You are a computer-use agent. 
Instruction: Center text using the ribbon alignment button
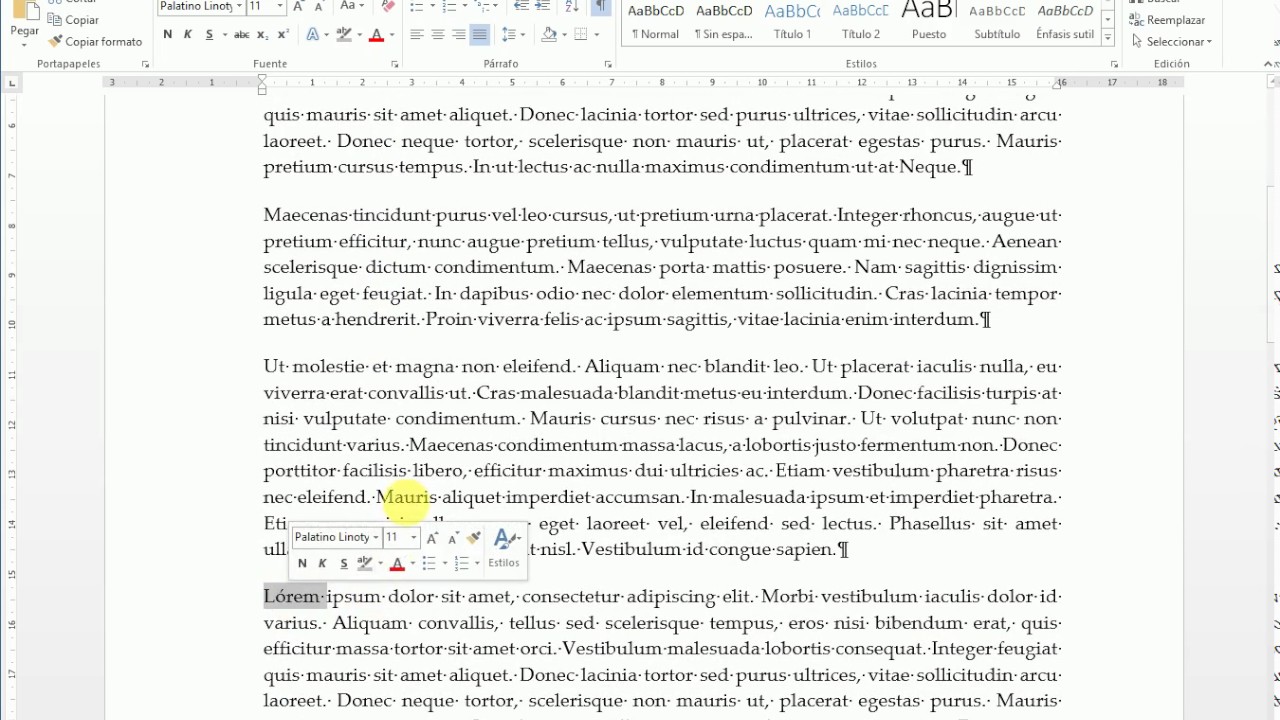(x=437, y=35)
